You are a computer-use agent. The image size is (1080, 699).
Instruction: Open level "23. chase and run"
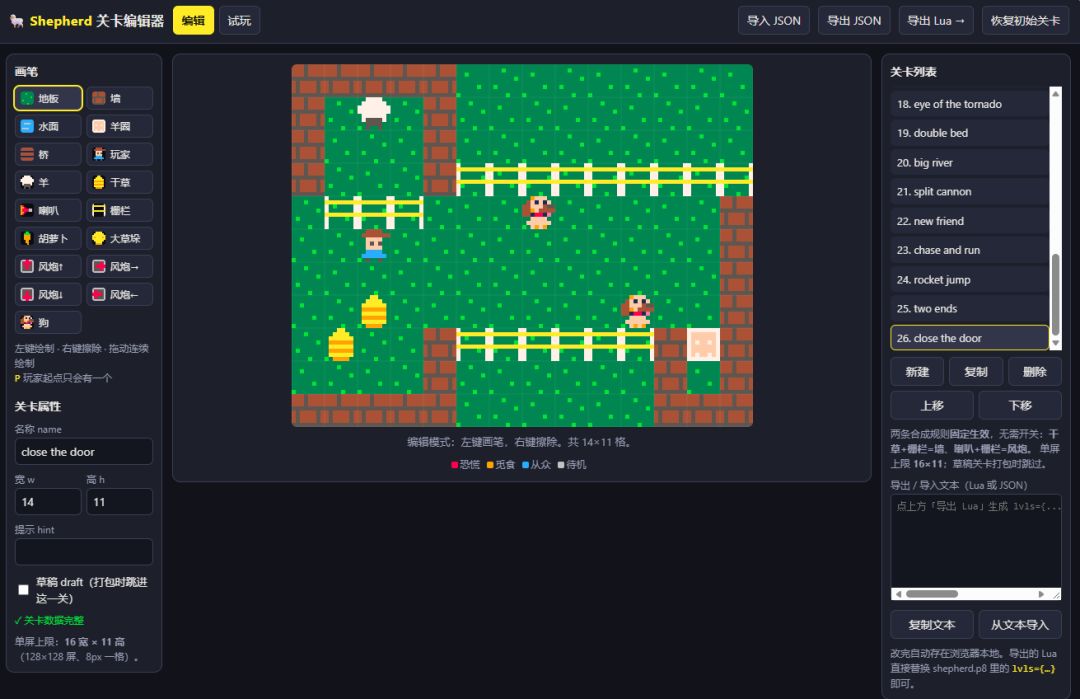970,250
